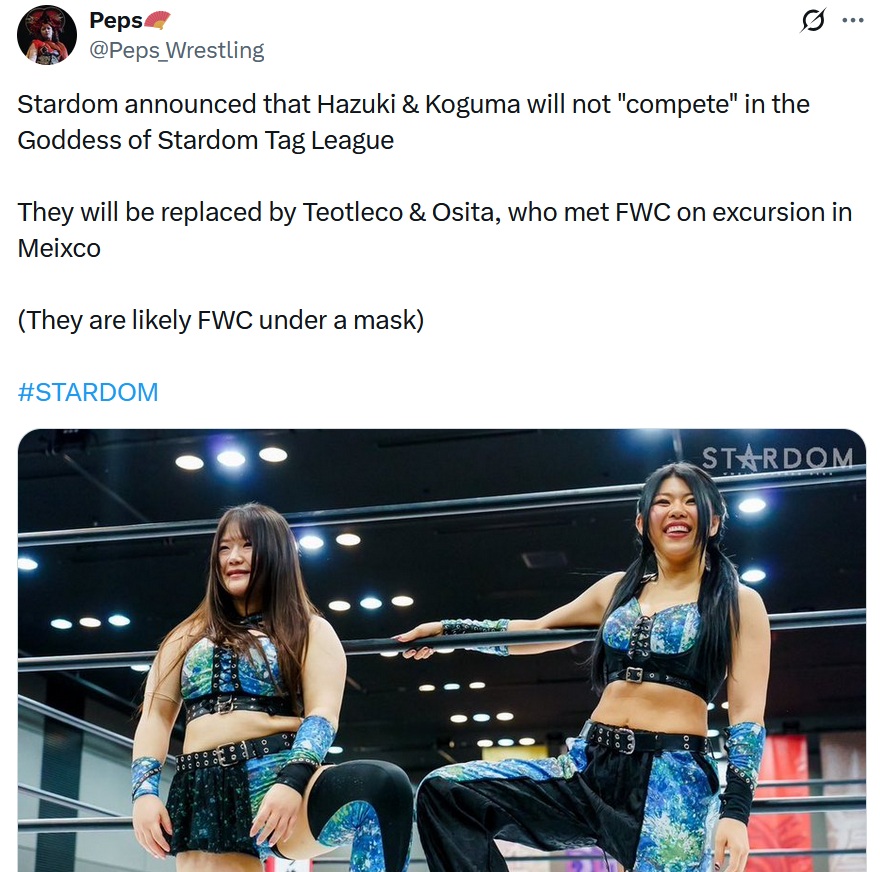Click the fan emoji beside Peps
880x872 pixels.
click(x=157, y=20)
